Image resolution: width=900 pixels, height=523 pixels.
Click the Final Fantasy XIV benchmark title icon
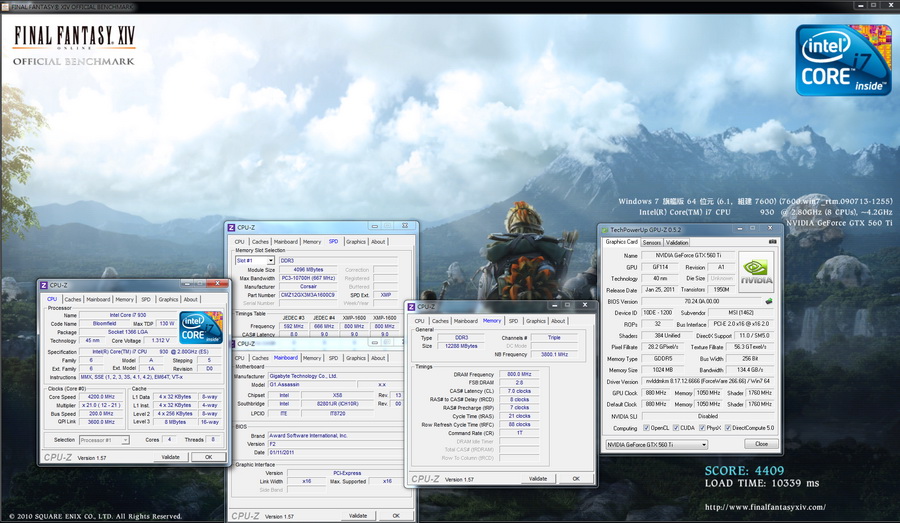tap(5, 6)
